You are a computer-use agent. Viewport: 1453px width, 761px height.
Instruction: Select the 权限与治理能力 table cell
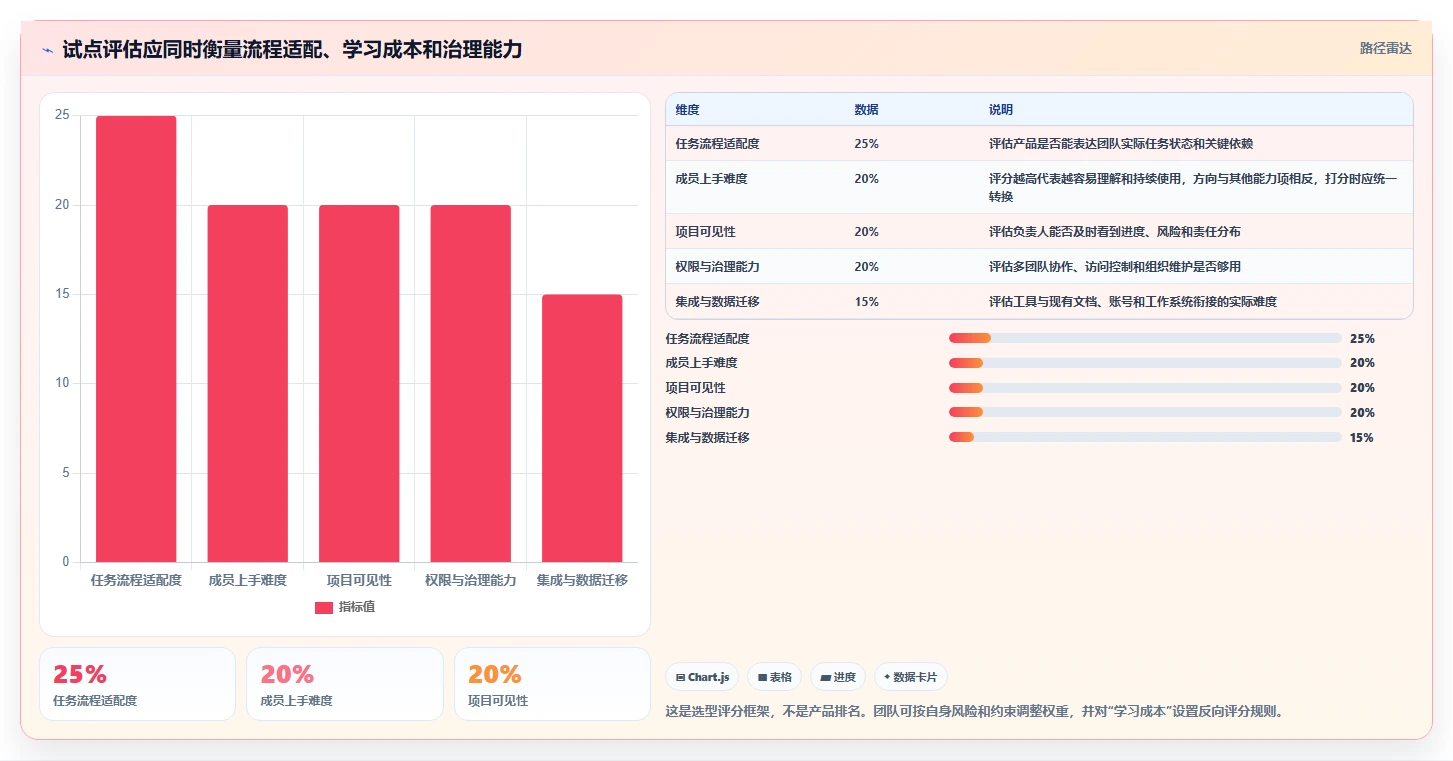[x=755, y=266]
